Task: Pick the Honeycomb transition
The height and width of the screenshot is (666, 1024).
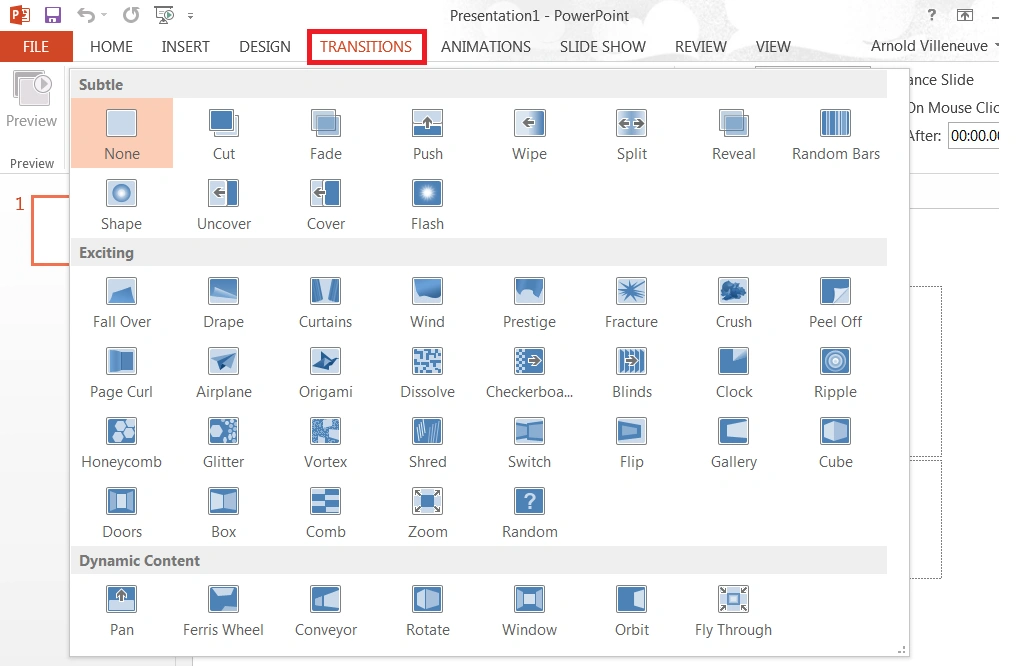Action: [x=121, y=442]
